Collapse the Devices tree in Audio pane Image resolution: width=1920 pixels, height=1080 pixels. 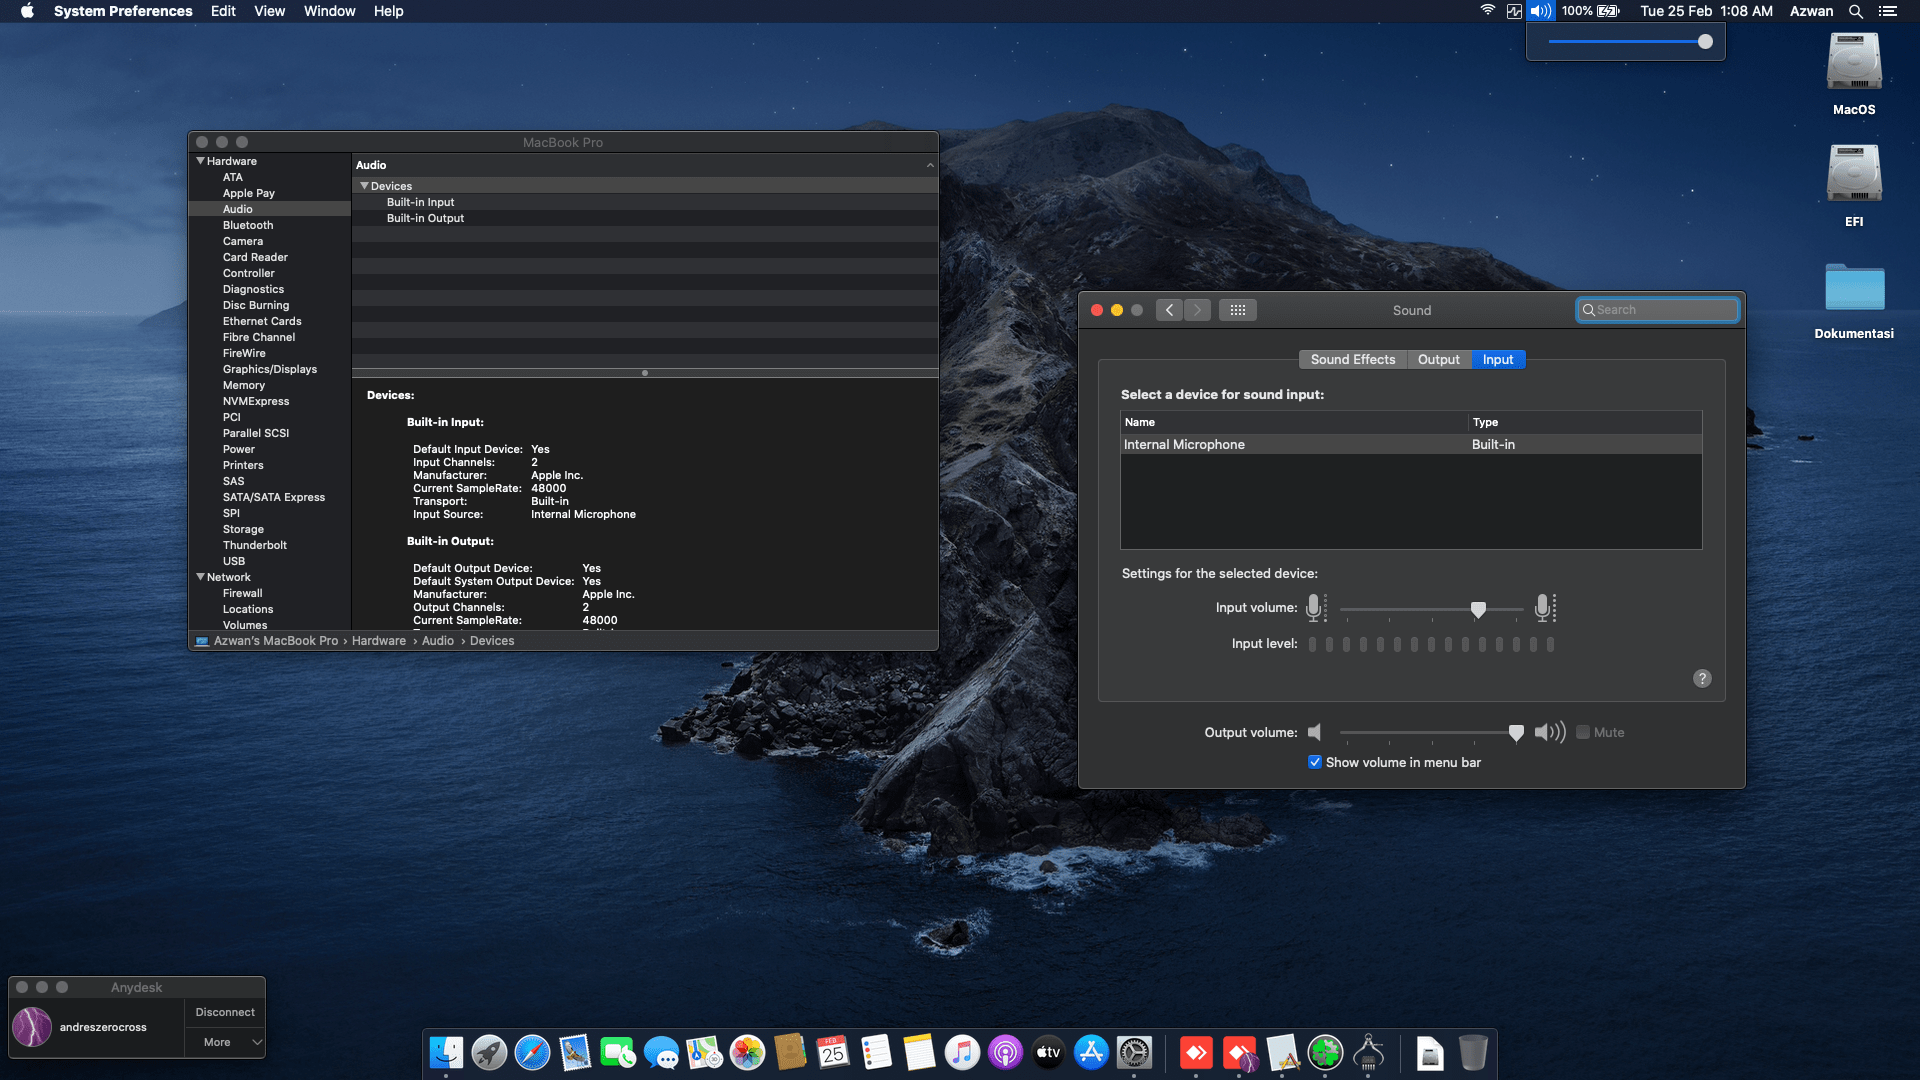(365, 186)
